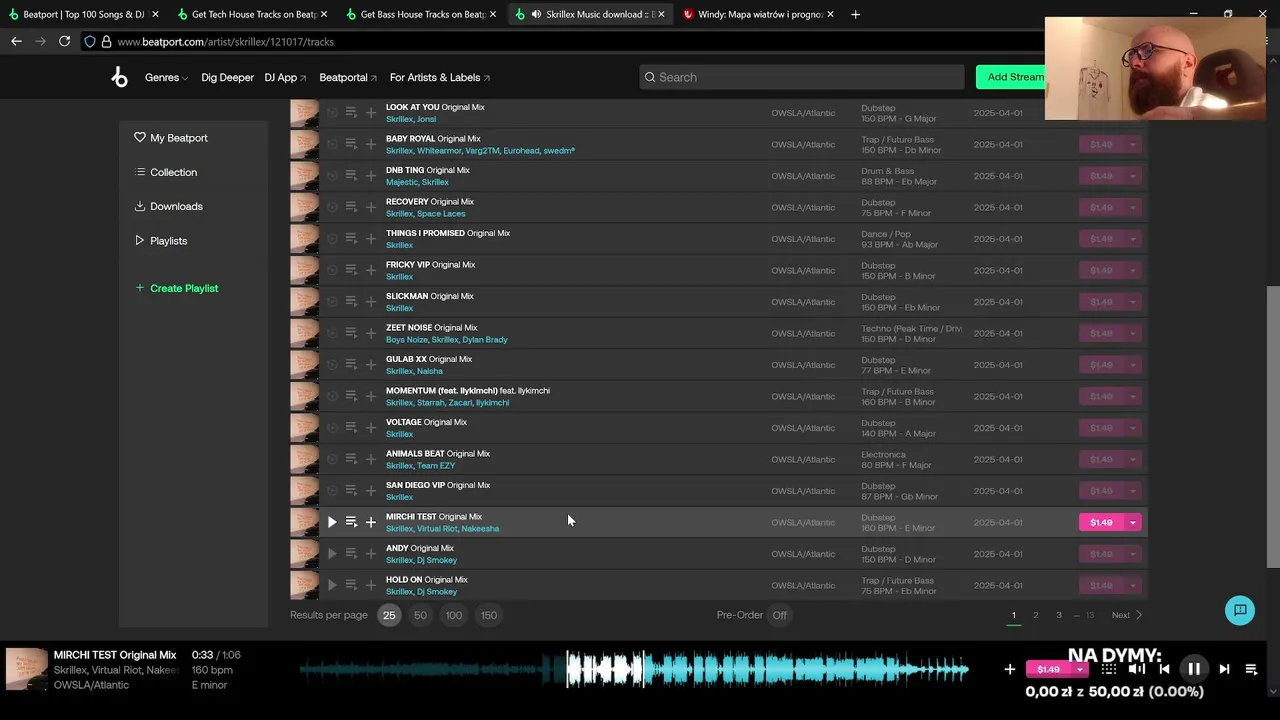This screenshot has width=1280, height=720.
Task: Click the player volume speaker icon
Action: [x=1136, y=669]
